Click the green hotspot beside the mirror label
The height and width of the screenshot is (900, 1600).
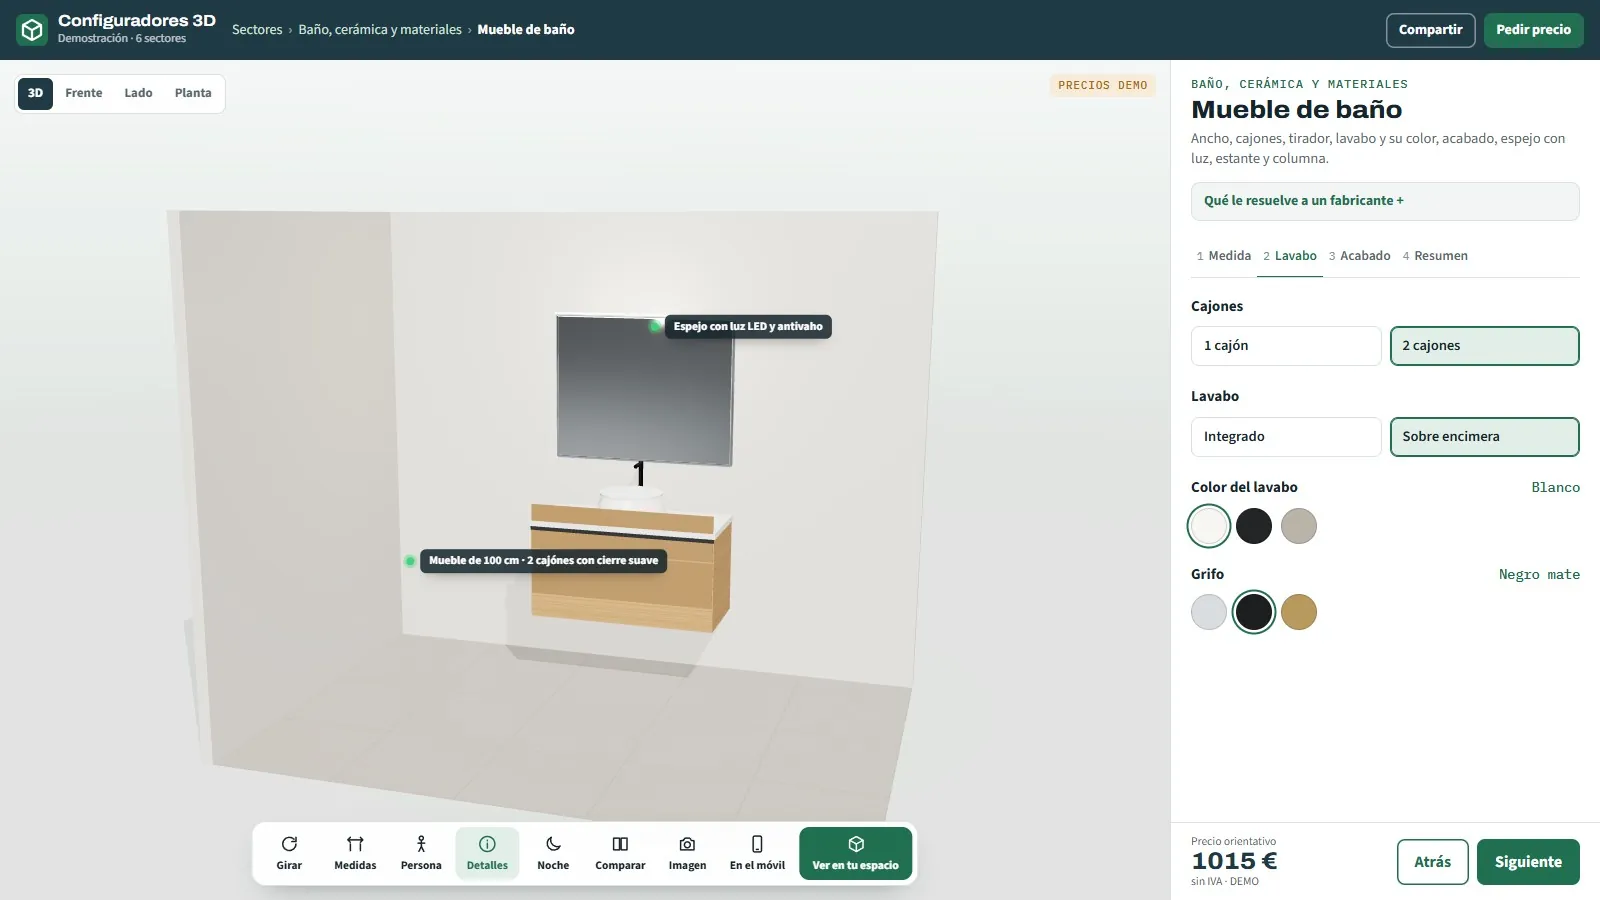[x=655, y=326]
